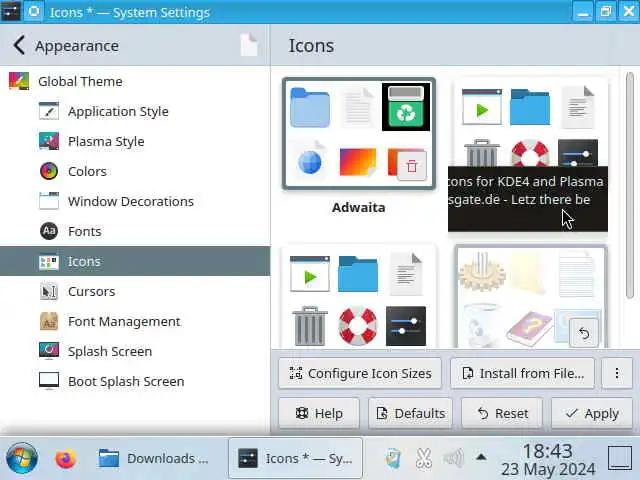Click the Application Style sidebar icon
640x480 pixels.
click(x=49, y=111)
